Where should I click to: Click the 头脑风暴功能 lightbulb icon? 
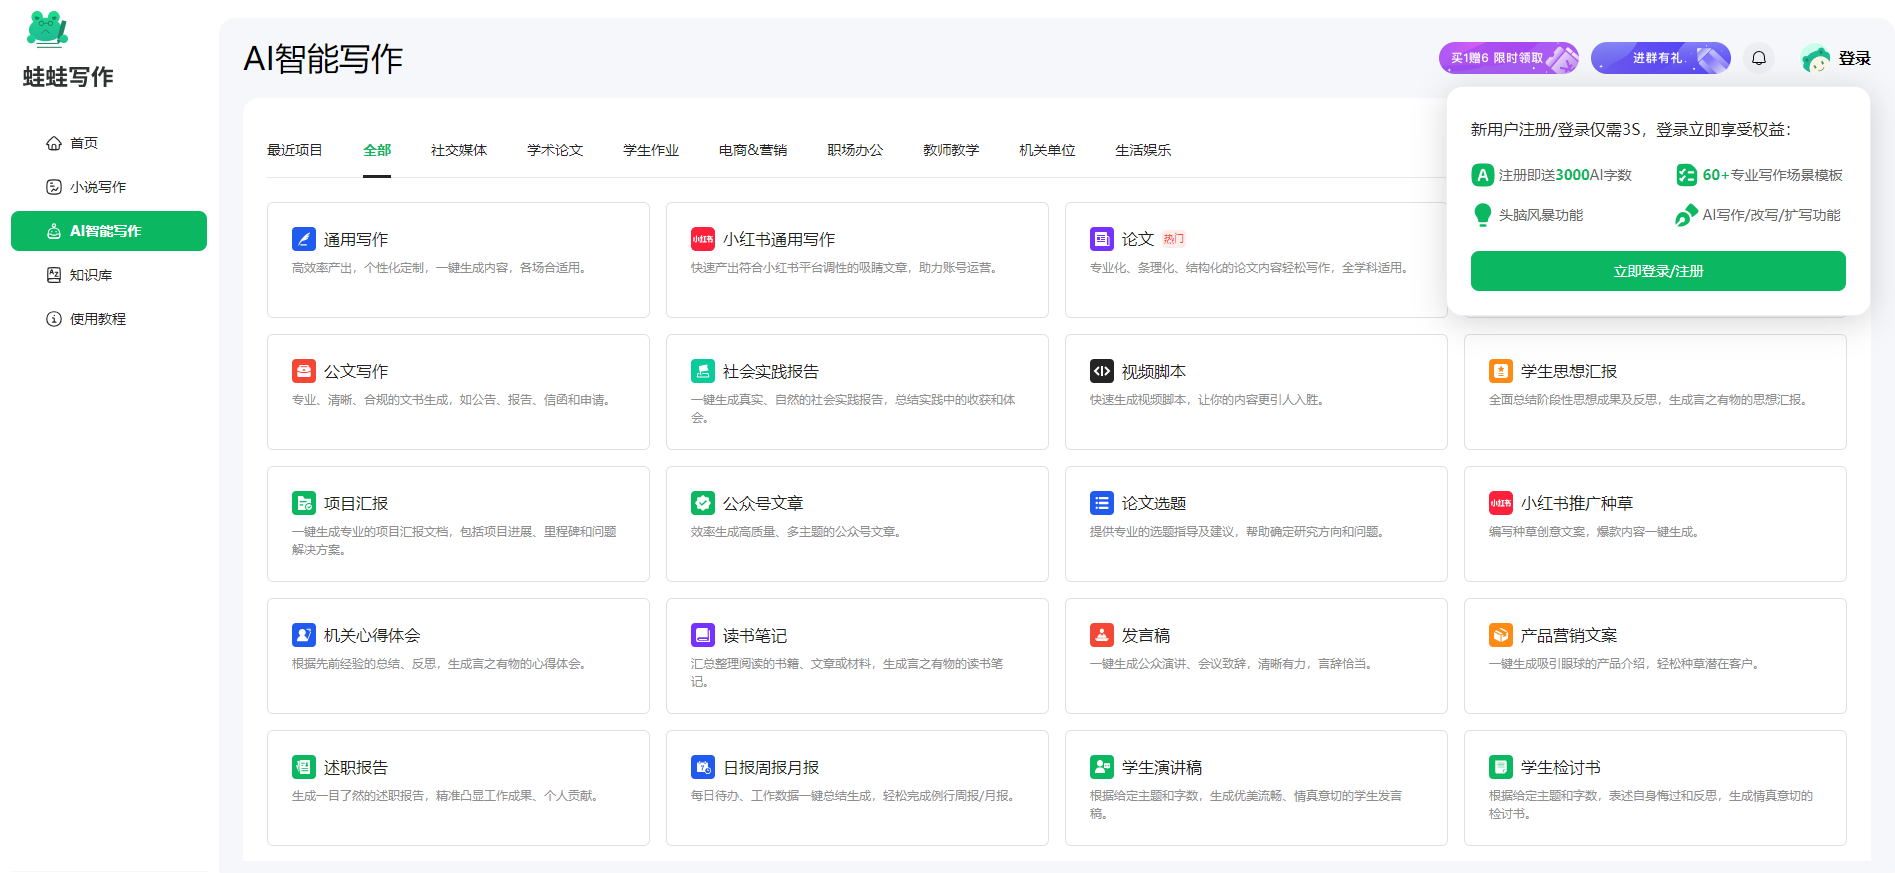[1483, 215]
